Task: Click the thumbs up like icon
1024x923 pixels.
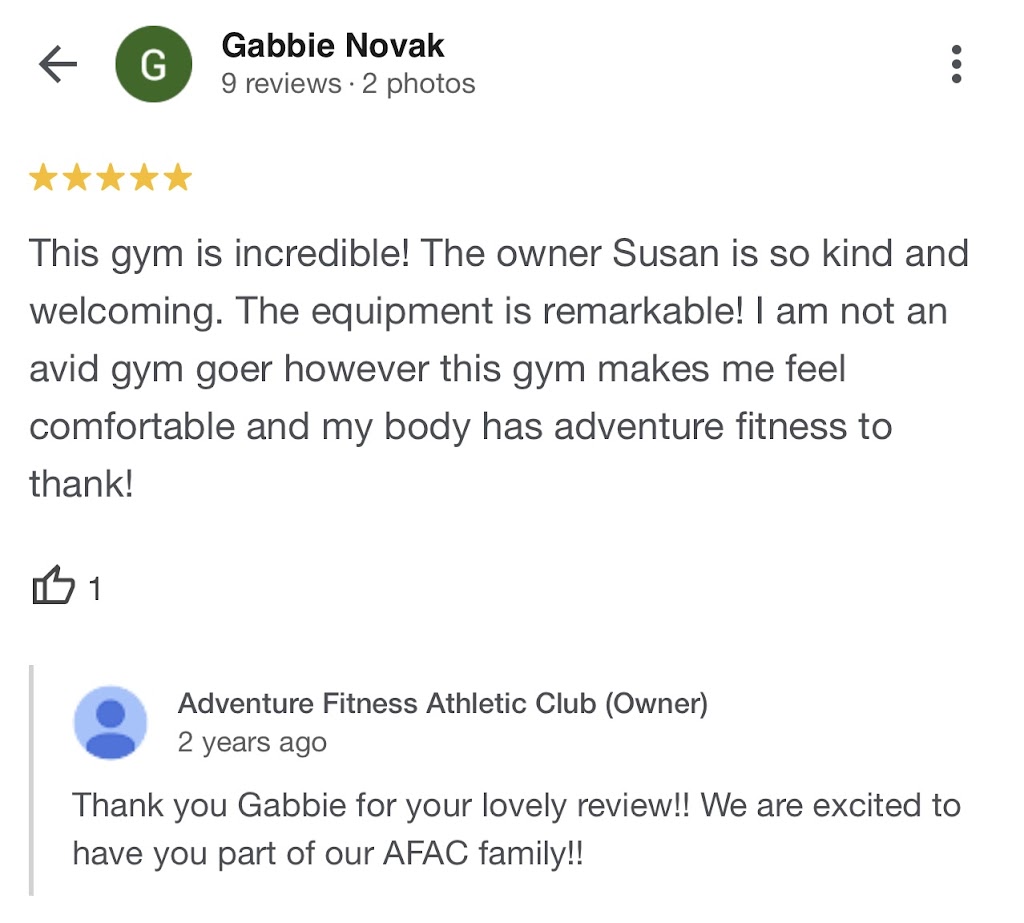Action: coord(53,587)
